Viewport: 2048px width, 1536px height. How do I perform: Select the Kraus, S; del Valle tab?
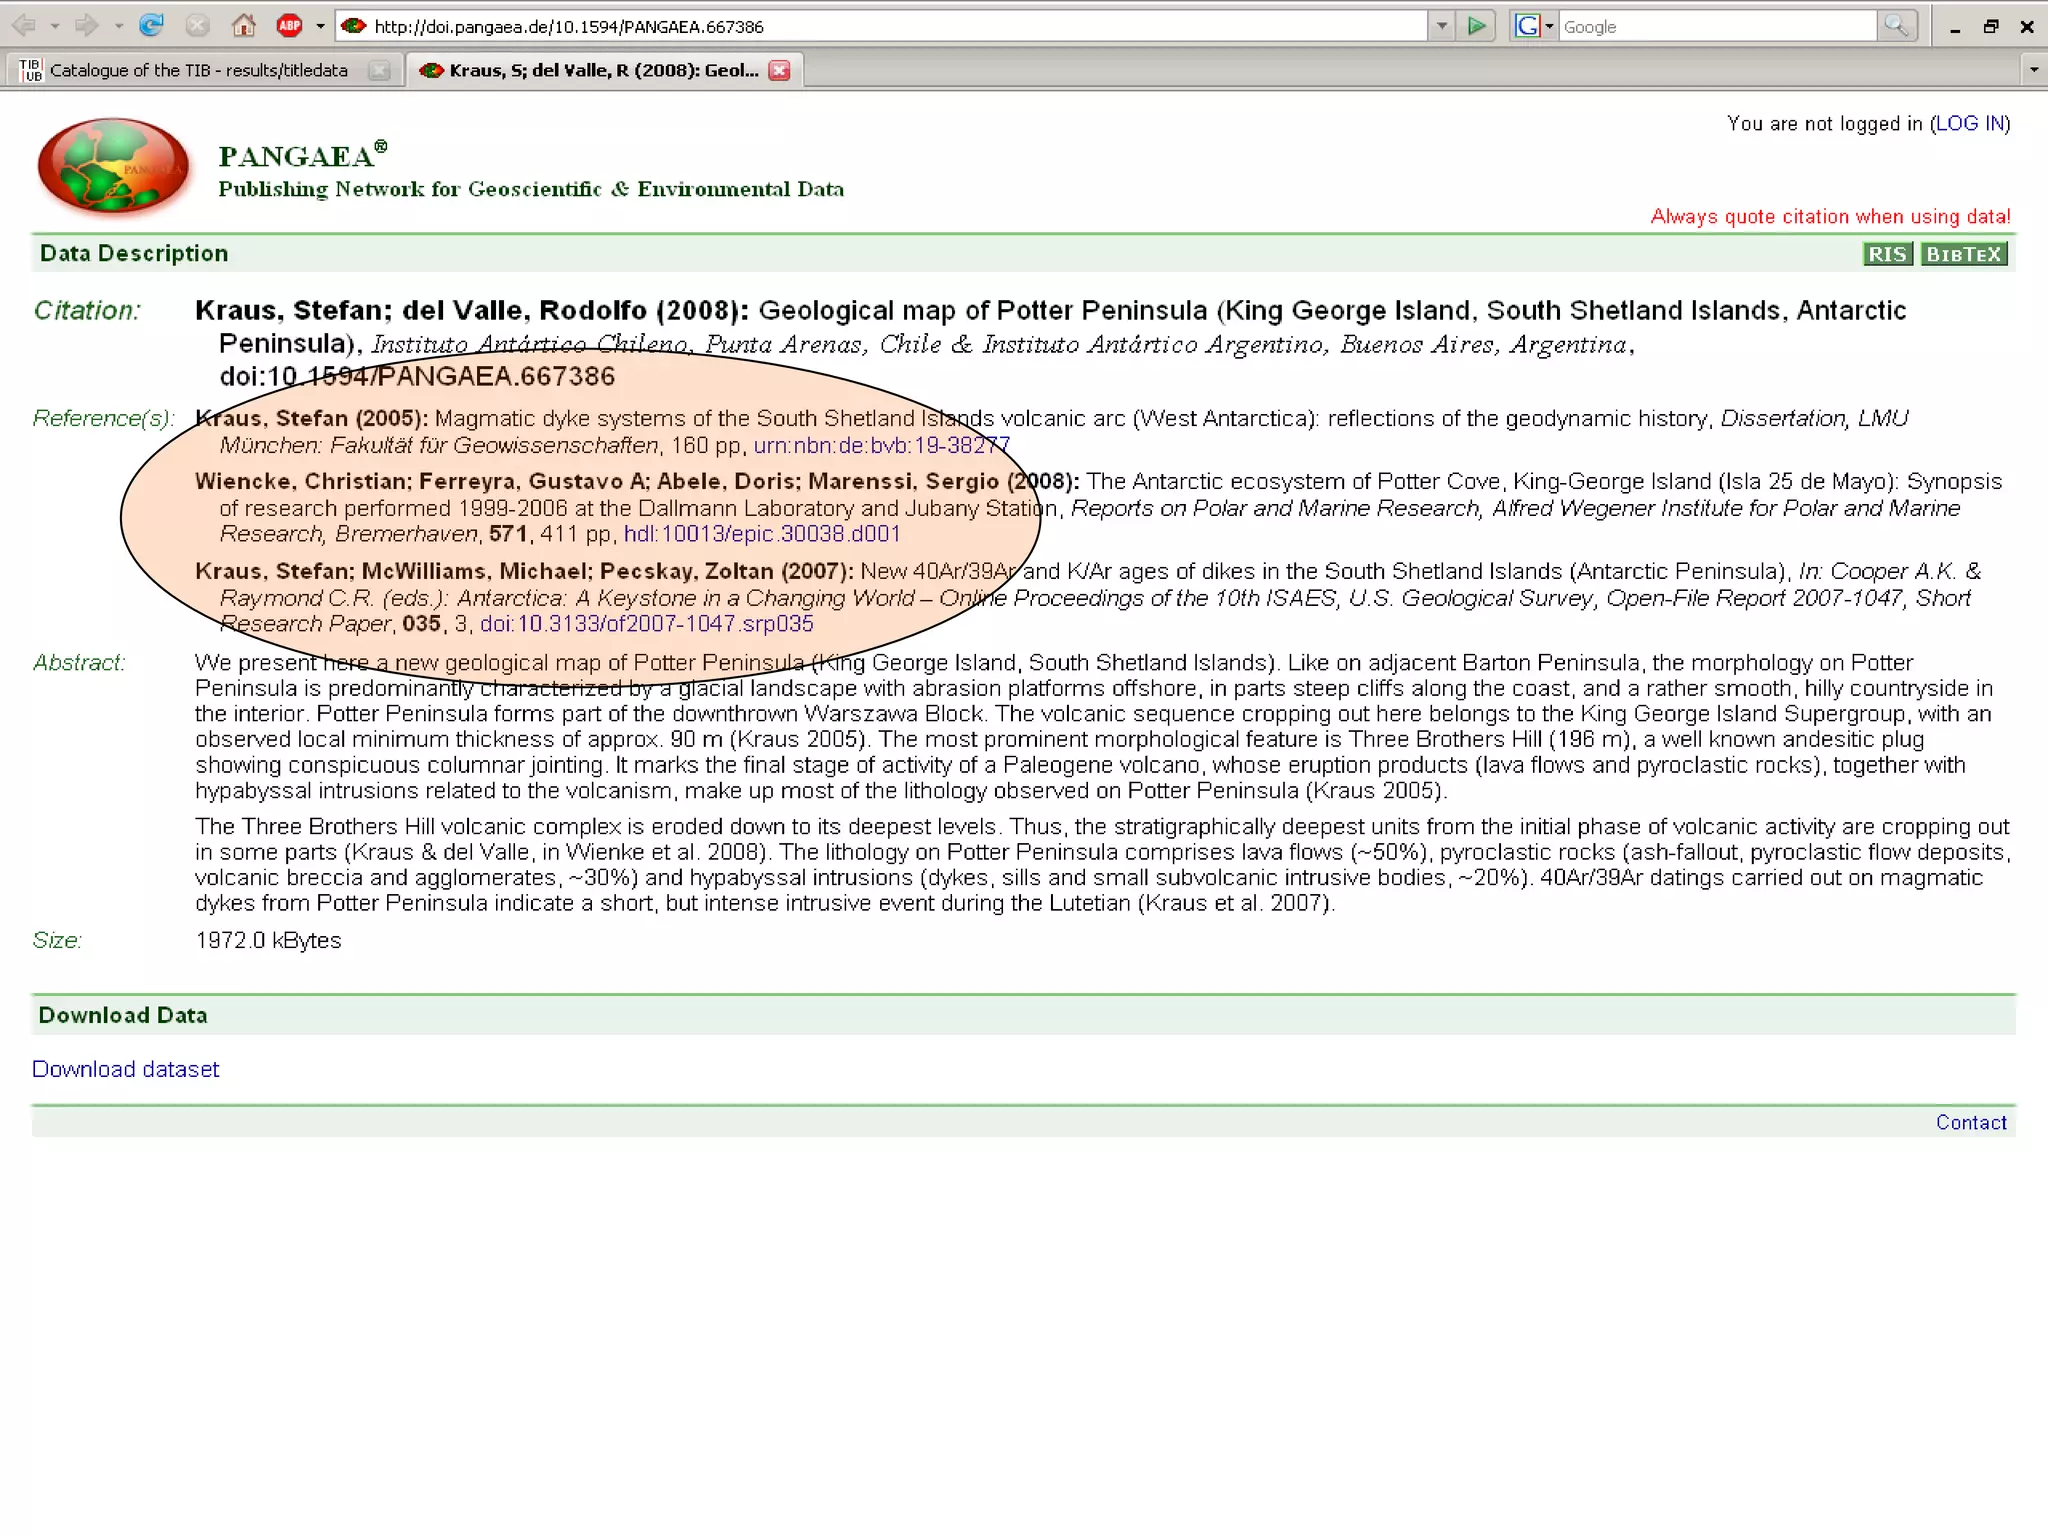click(x=603, y=70)
